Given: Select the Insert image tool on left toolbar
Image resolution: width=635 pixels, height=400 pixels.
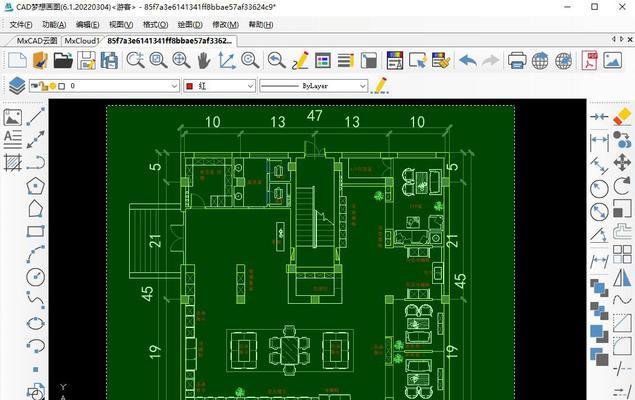Looking at the screenshot, I should coord(13,117).
